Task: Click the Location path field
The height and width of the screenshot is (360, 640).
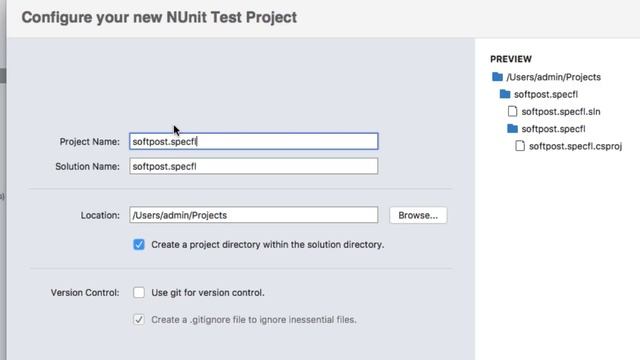Action: click(x=253, y=215)
